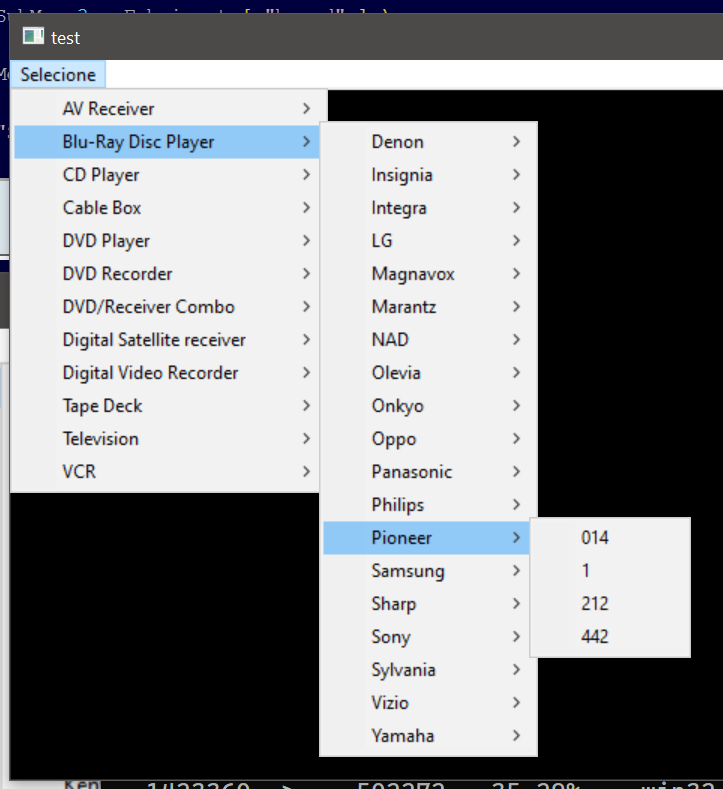
Task: Open the VCR submenu
Action: coord(167,472)
